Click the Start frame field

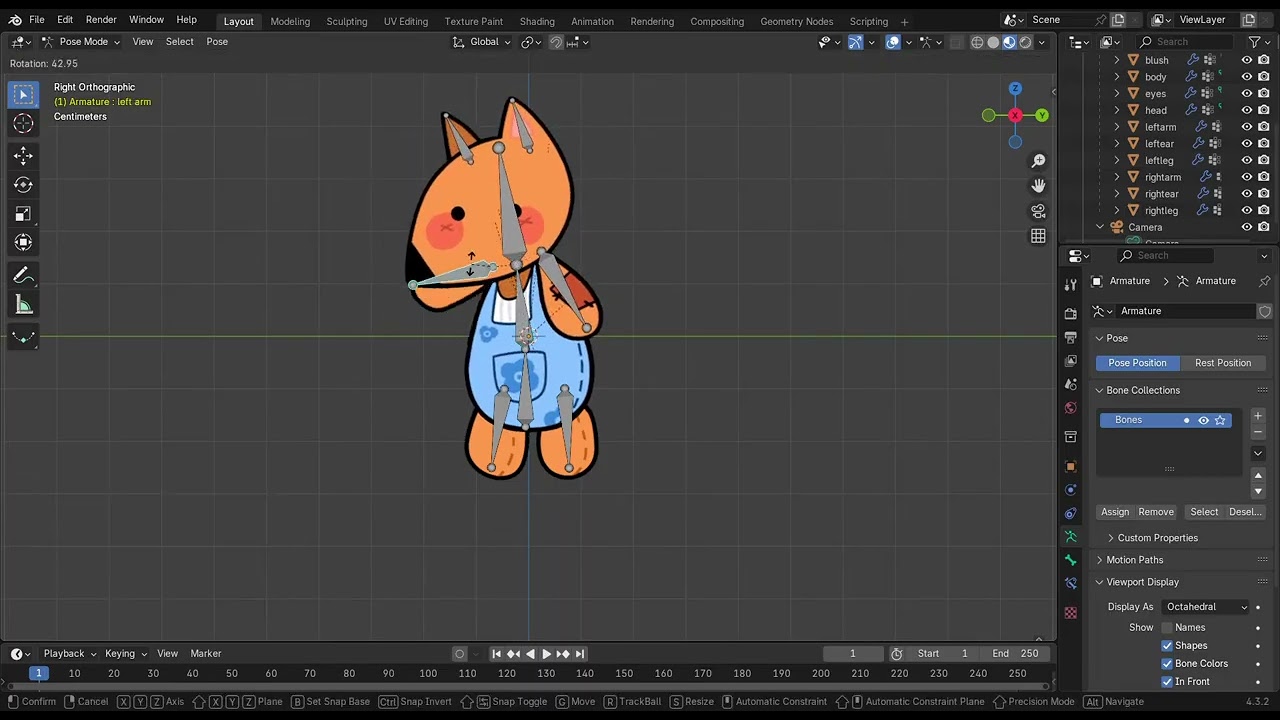[943, 654]
